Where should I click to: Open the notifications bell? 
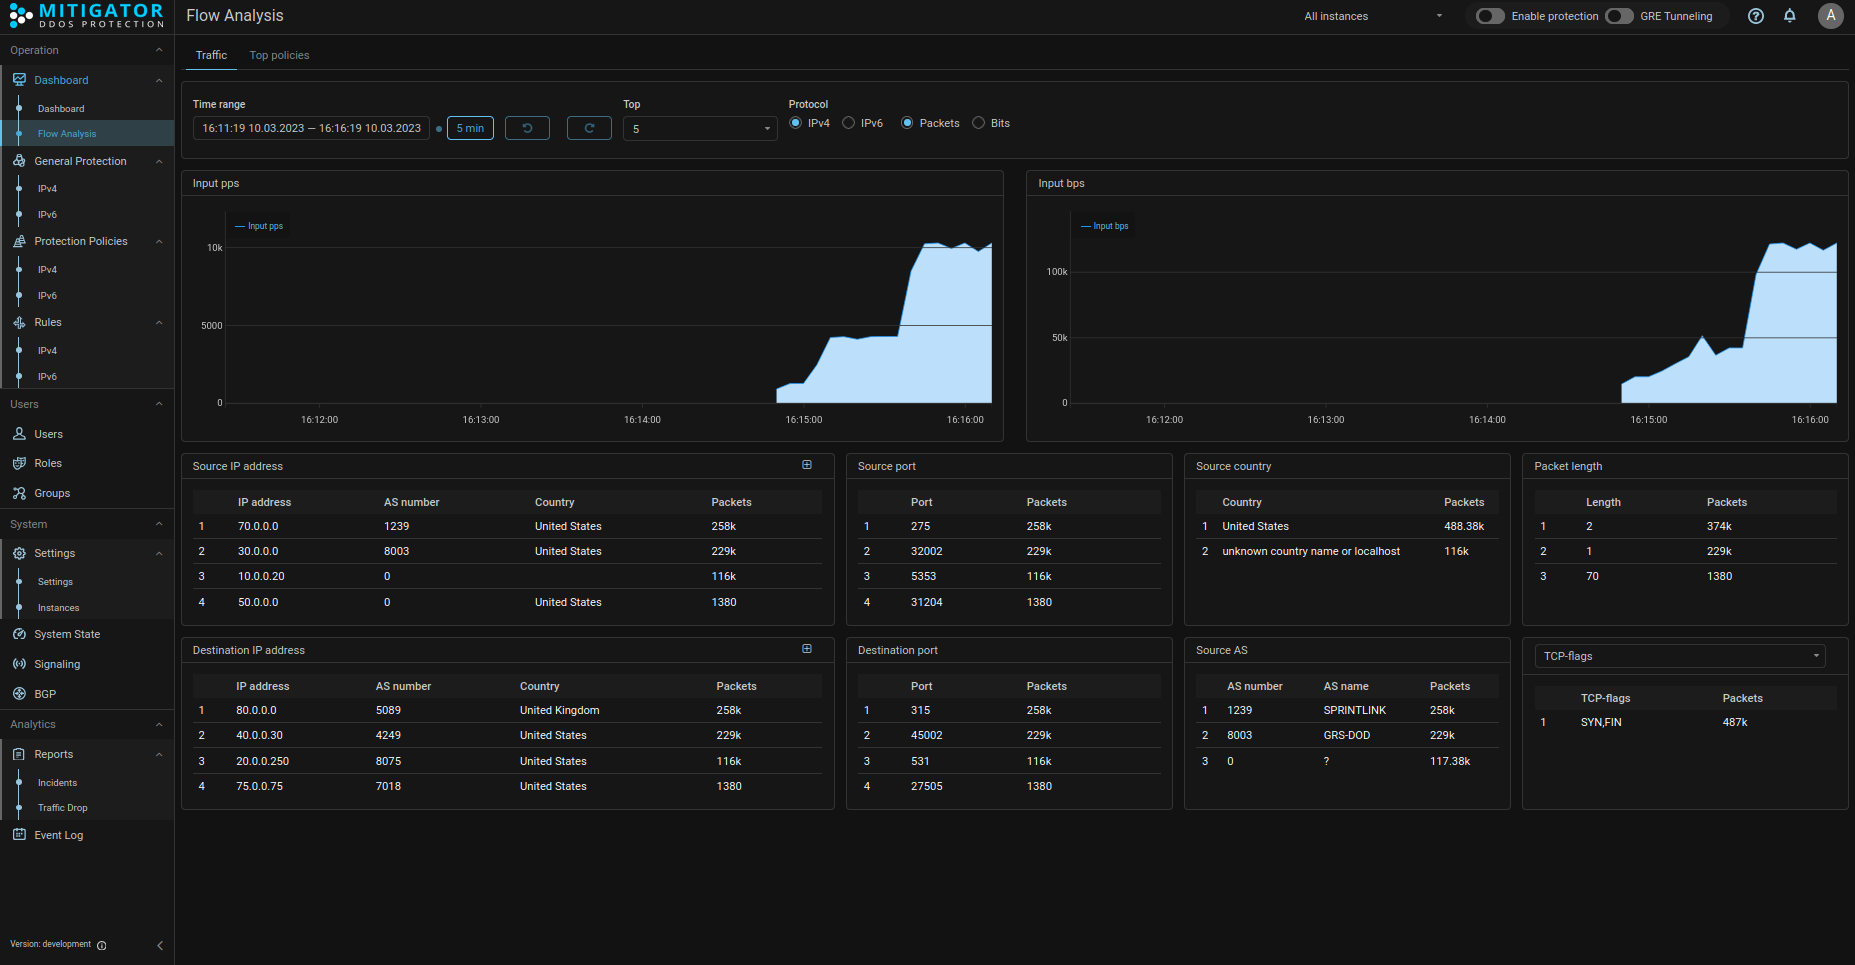point(1790,16)
